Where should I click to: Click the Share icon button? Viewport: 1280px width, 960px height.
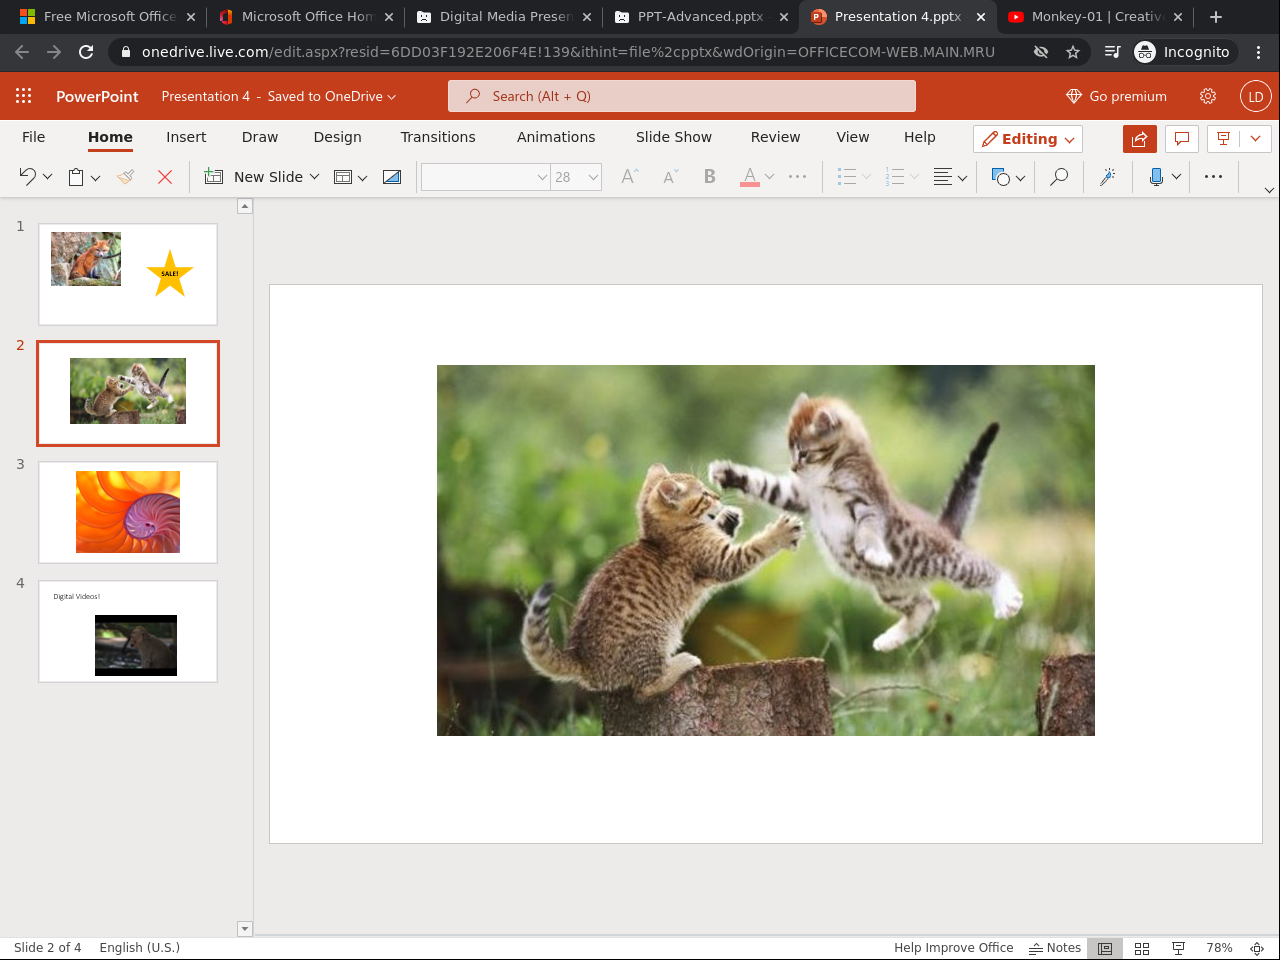point(1139,139)
